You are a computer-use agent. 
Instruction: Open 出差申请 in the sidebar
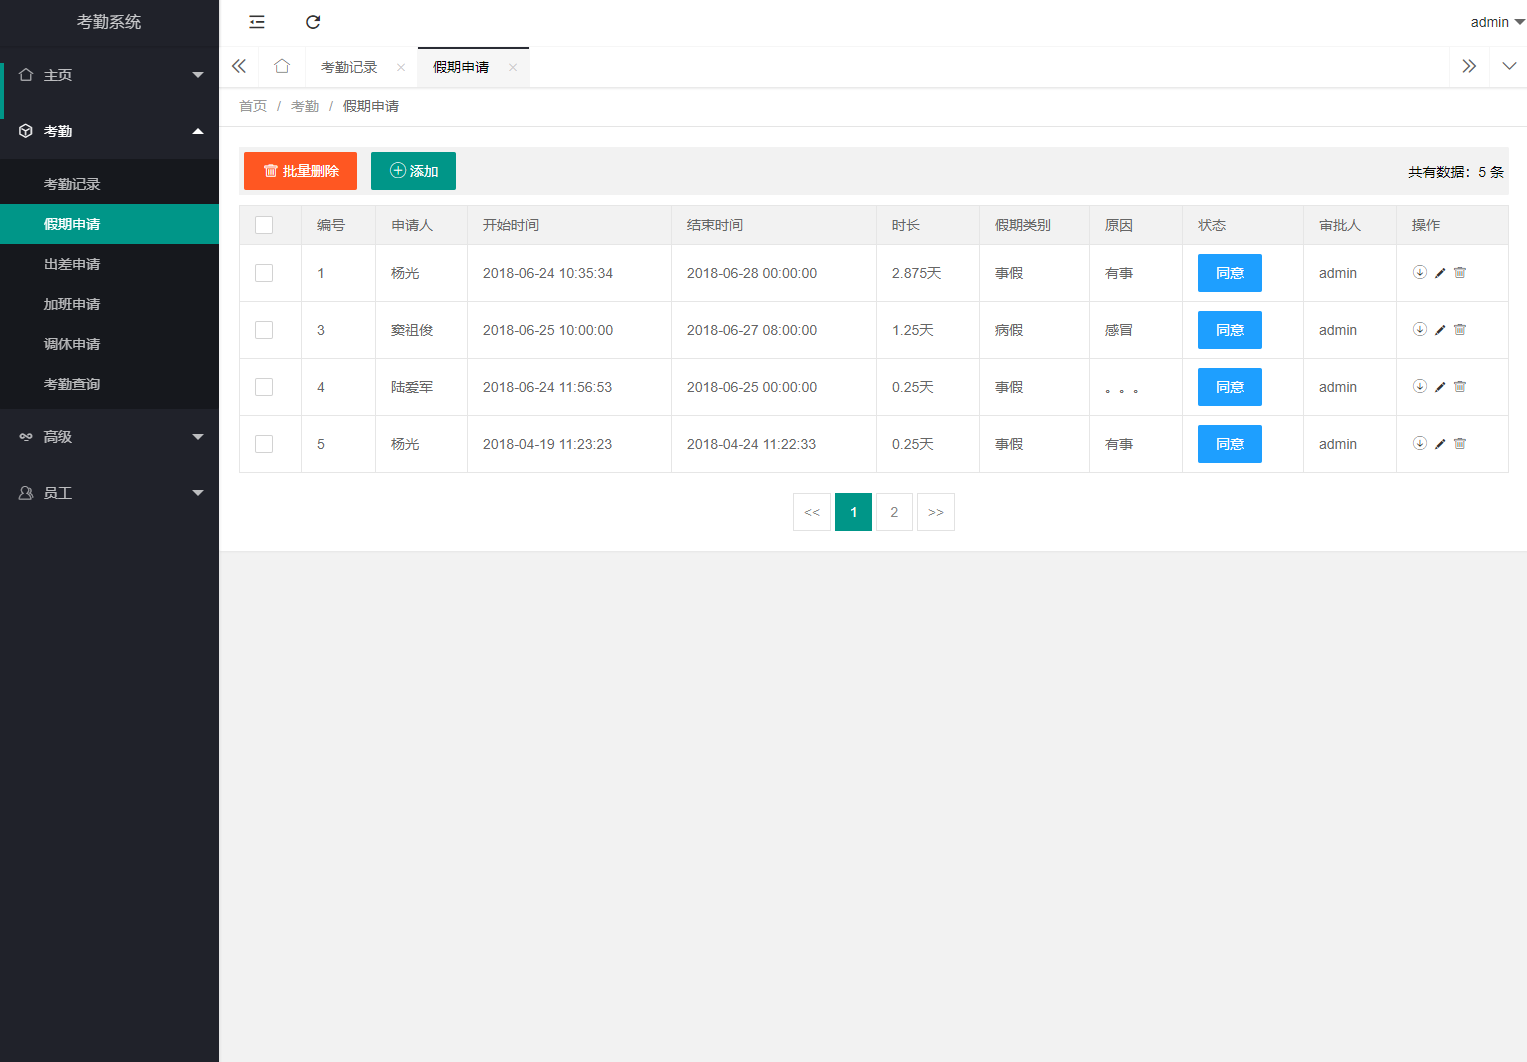coord(110,264)
